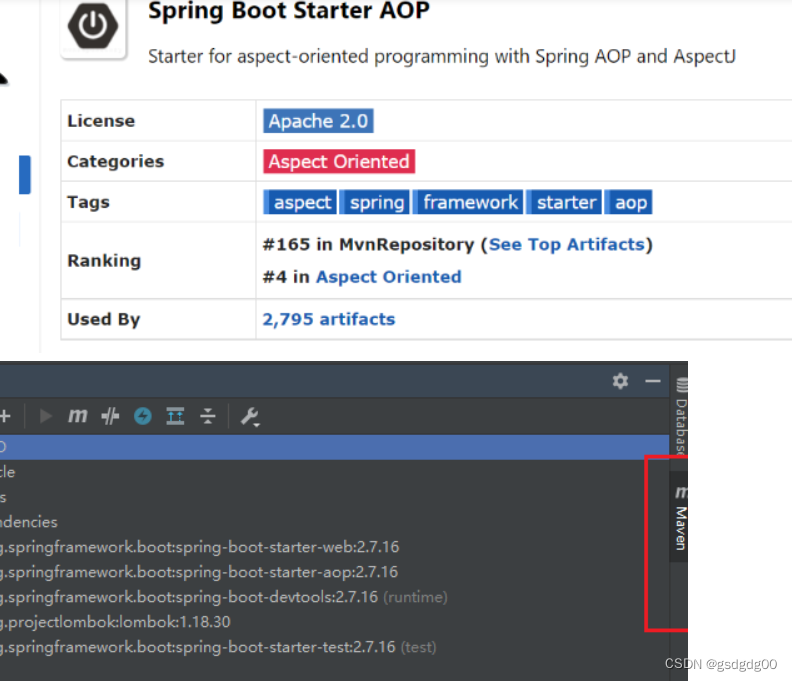792x681 pixels.
Task: Follow the See Top Artifacts link
Action: click(567, 245)
